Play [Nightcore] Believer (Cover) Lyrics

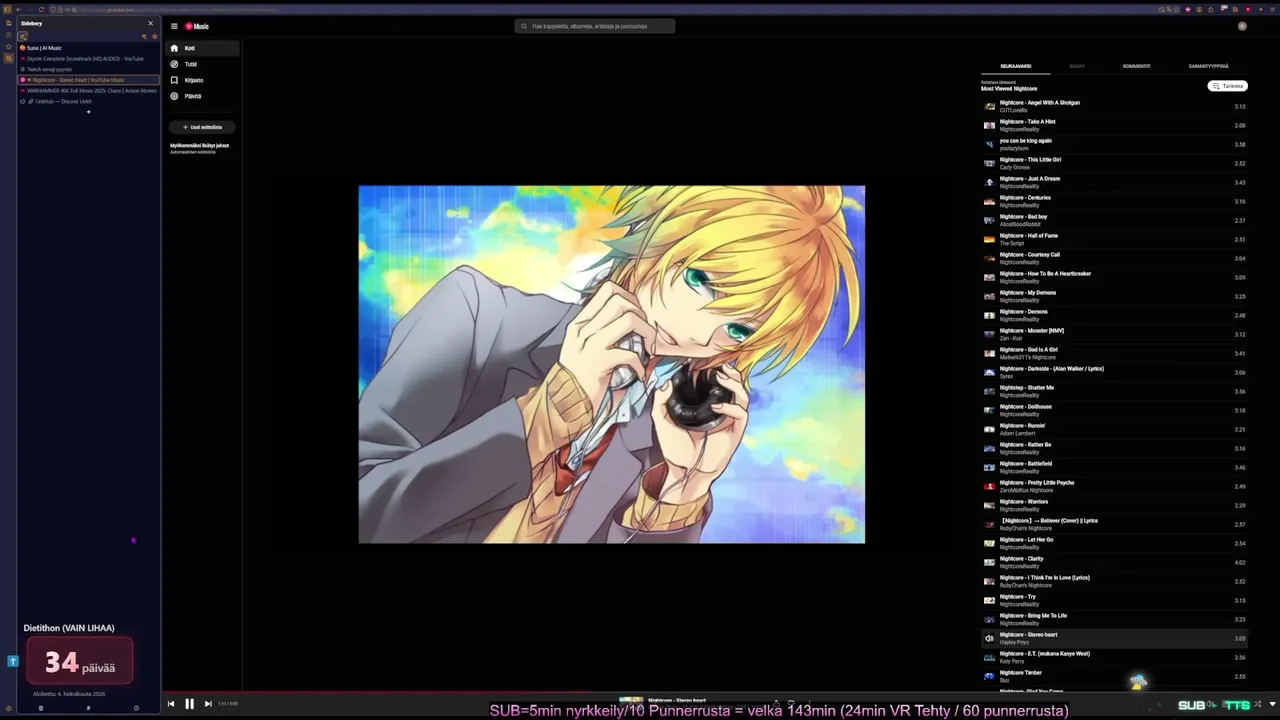(x=1115, y=524)
